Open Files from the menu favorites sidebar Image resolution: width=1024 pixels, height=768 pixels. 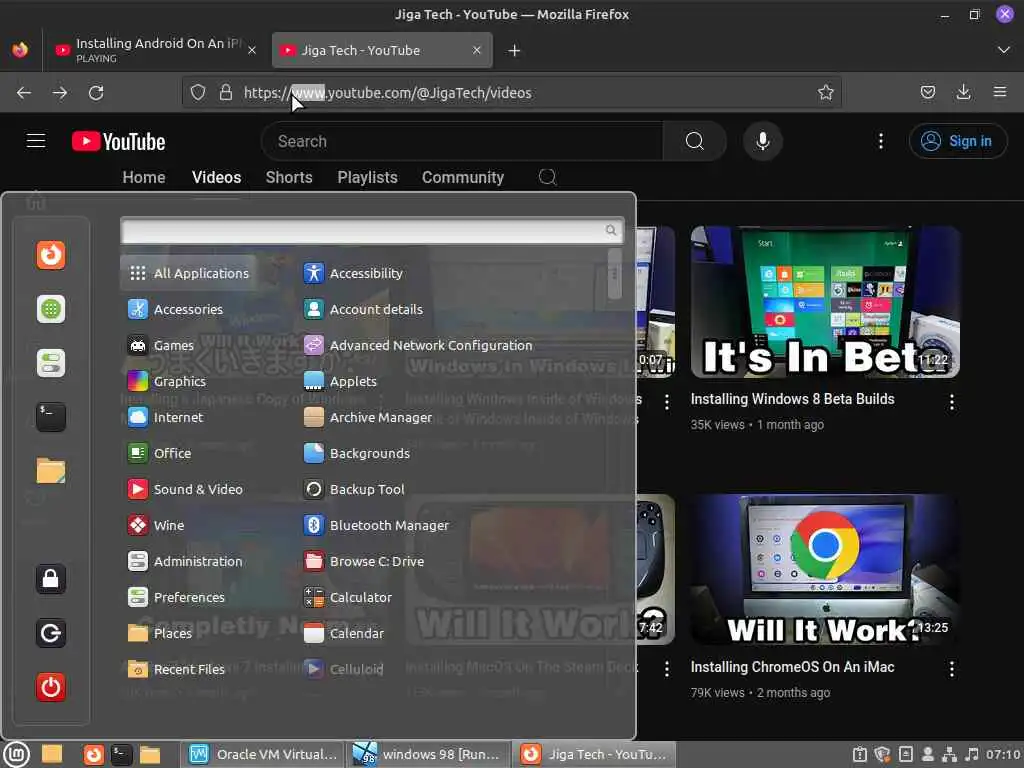click(51, 471)
